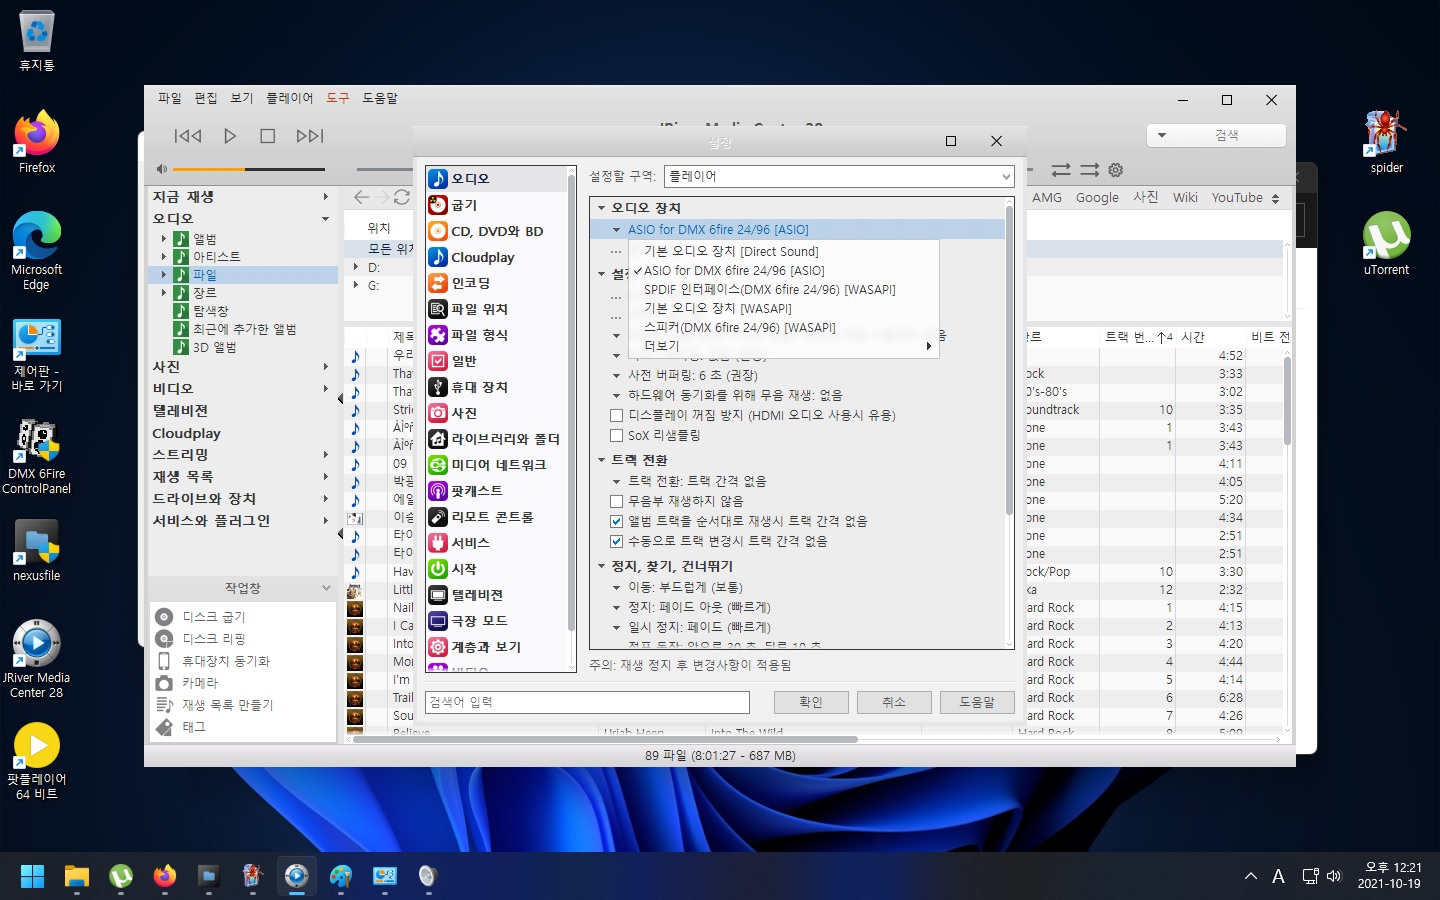Viewport: 1440px width, 900px height.
Task: Select the 오디오 settings category icon
Action: point(437,179)
